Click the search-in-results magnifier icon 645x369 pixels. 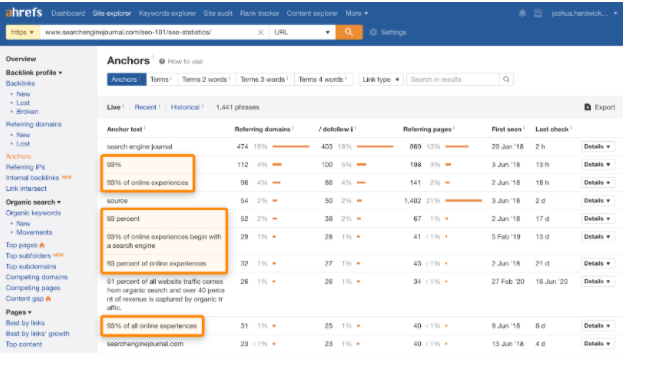click(506, 79)
